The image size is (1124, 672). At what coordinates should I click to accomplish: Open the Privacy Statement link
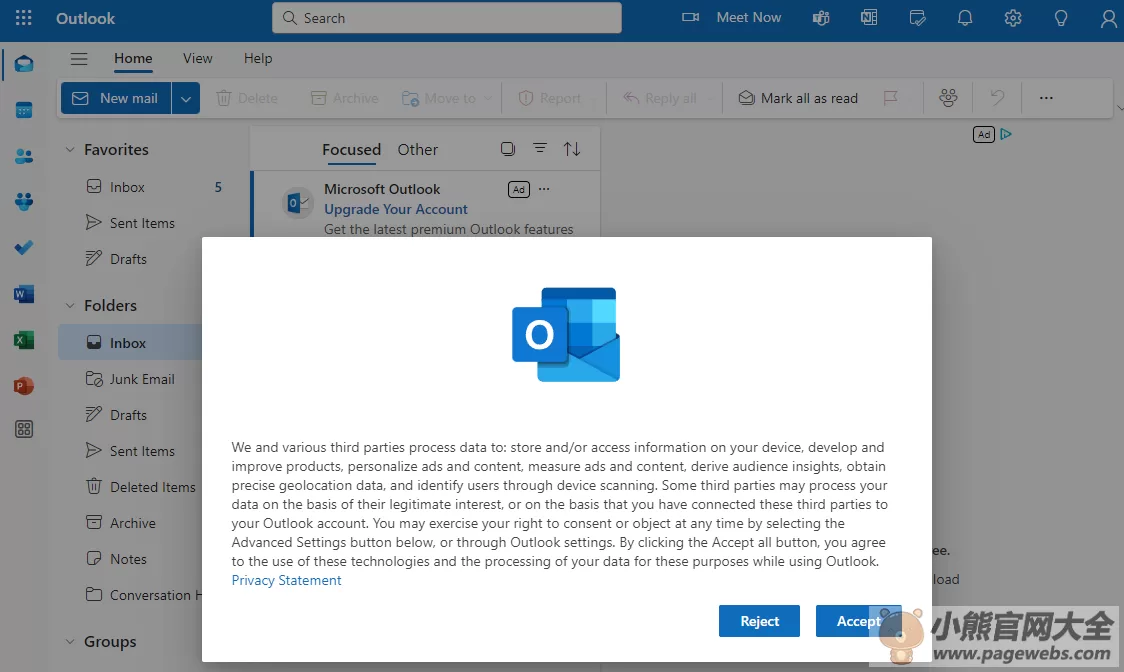pyautogui.click(x=286, y=580)
